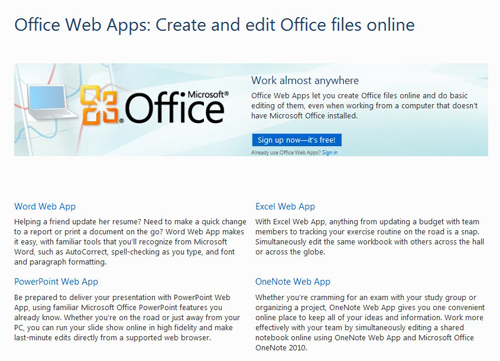This screenshot has height=361, width=500.
Task: Click the PowerPoint Web App description paragraph
Action: [127, 317]
